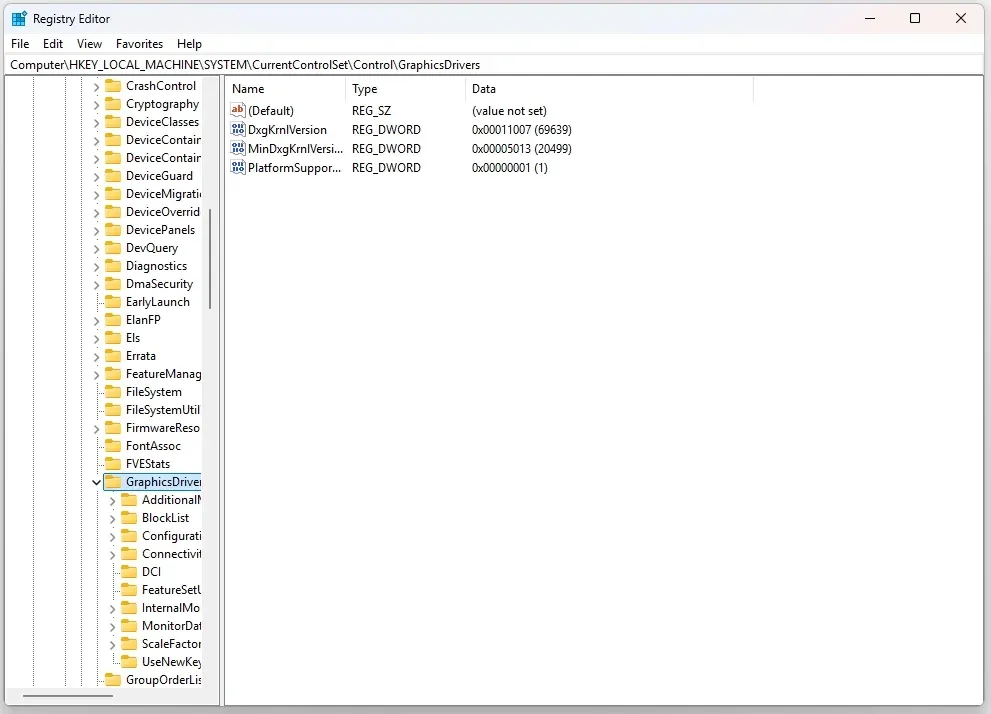991x714 pixels.
Task: Expand the ScaleFactors subkey
Action: (112, 644)
